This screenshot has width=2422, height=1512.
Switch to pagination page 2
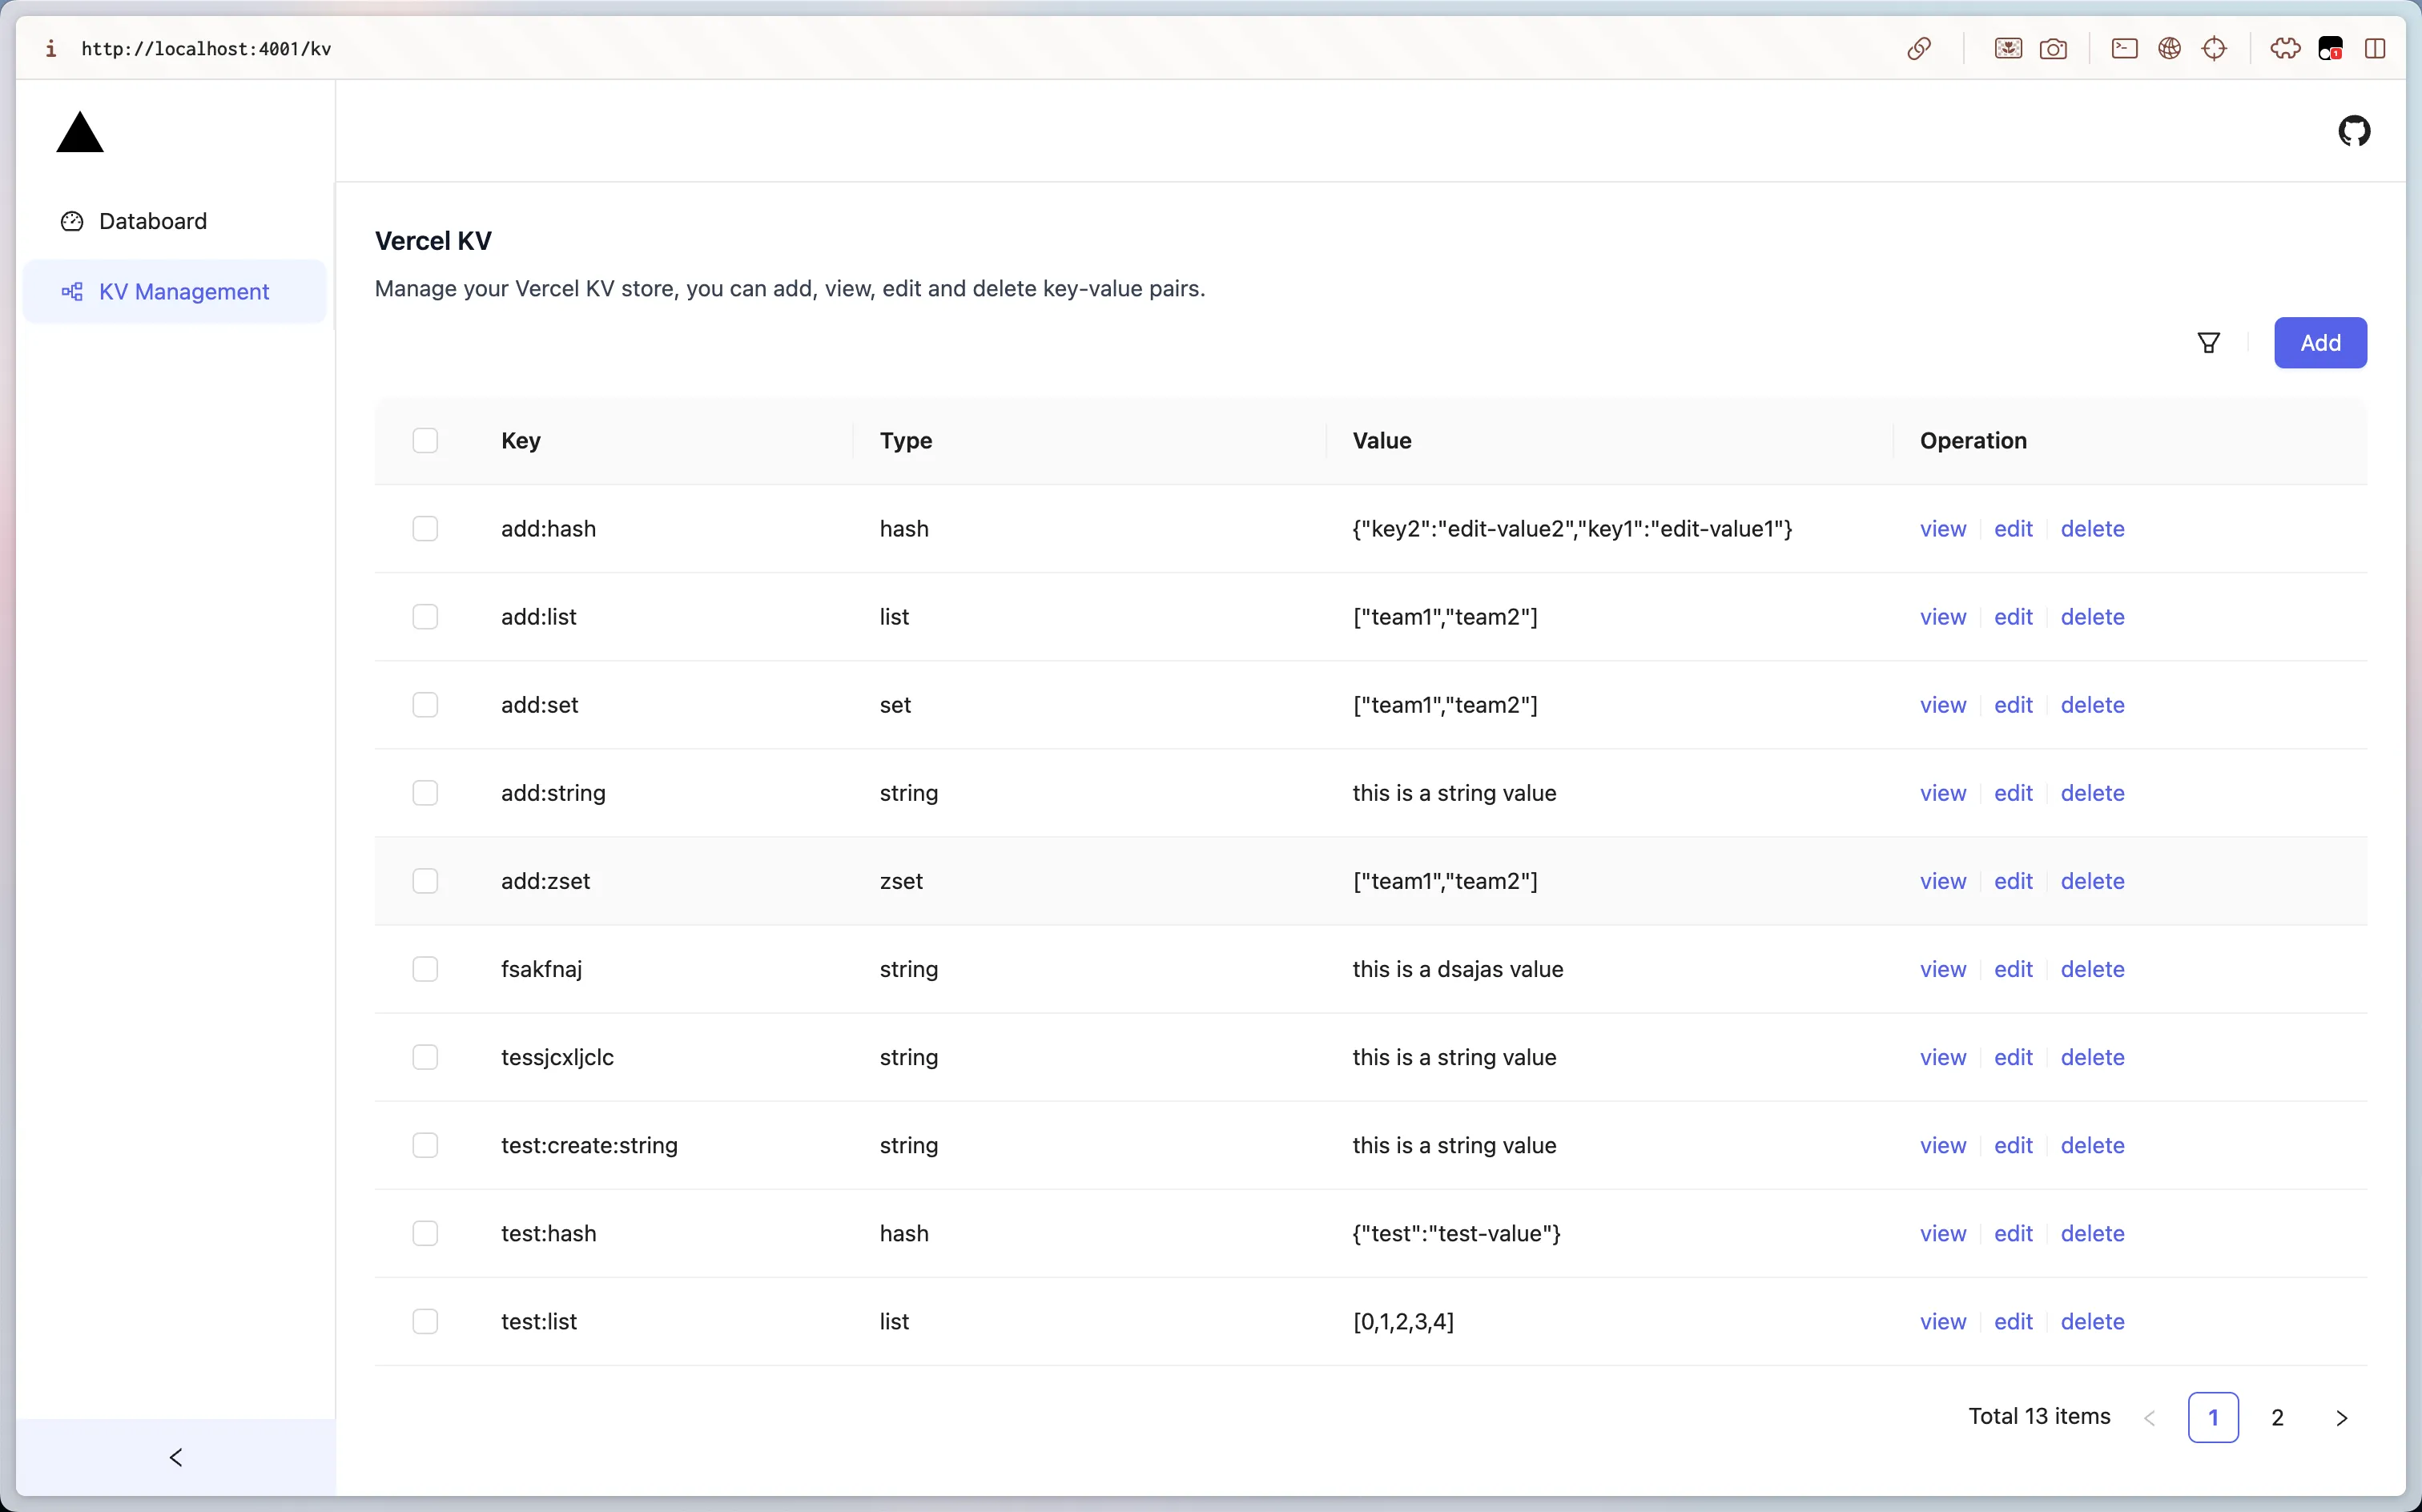click(2277, 1417)
